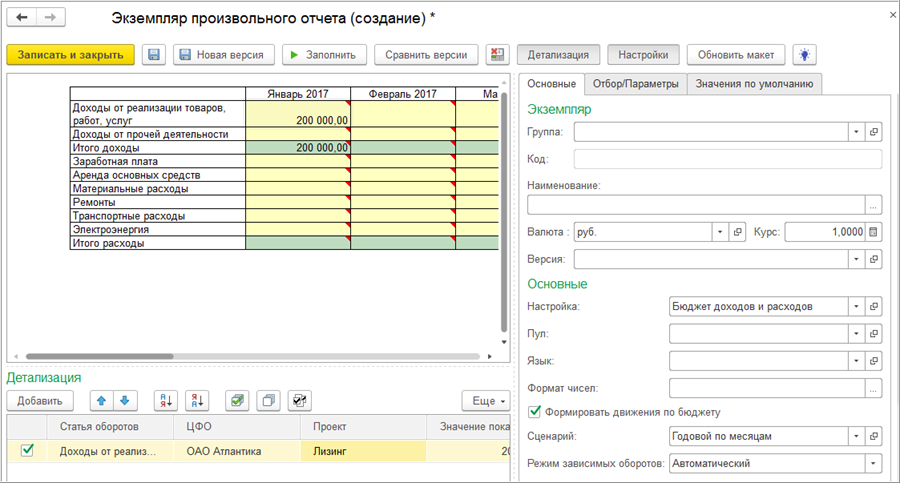The image size is (900, 483).
Task: Click into the Наименование text field
Action: point(695,204)
